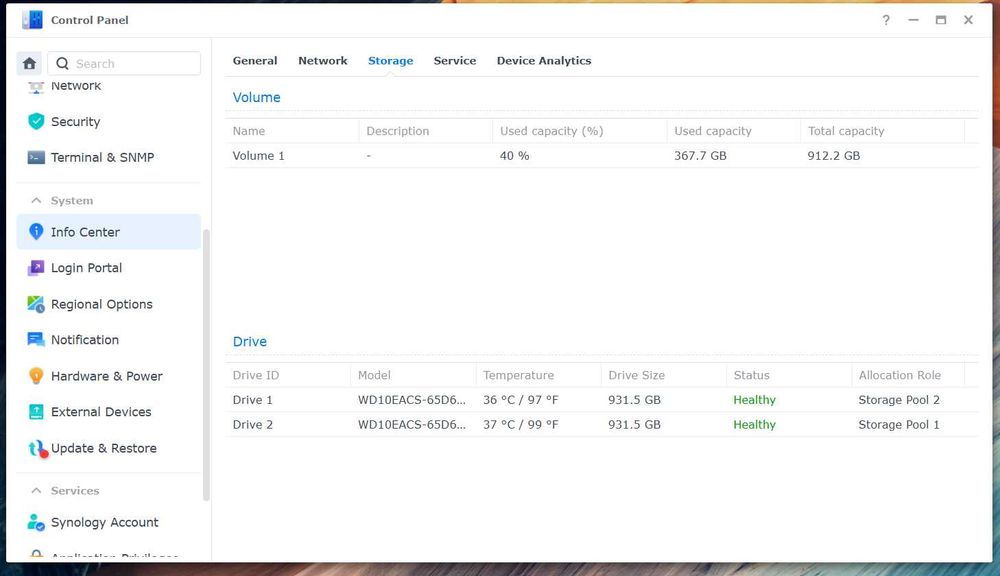Click the Drive section heading
The width and height of the screenshot is (1000, 576).
(249, 342)
